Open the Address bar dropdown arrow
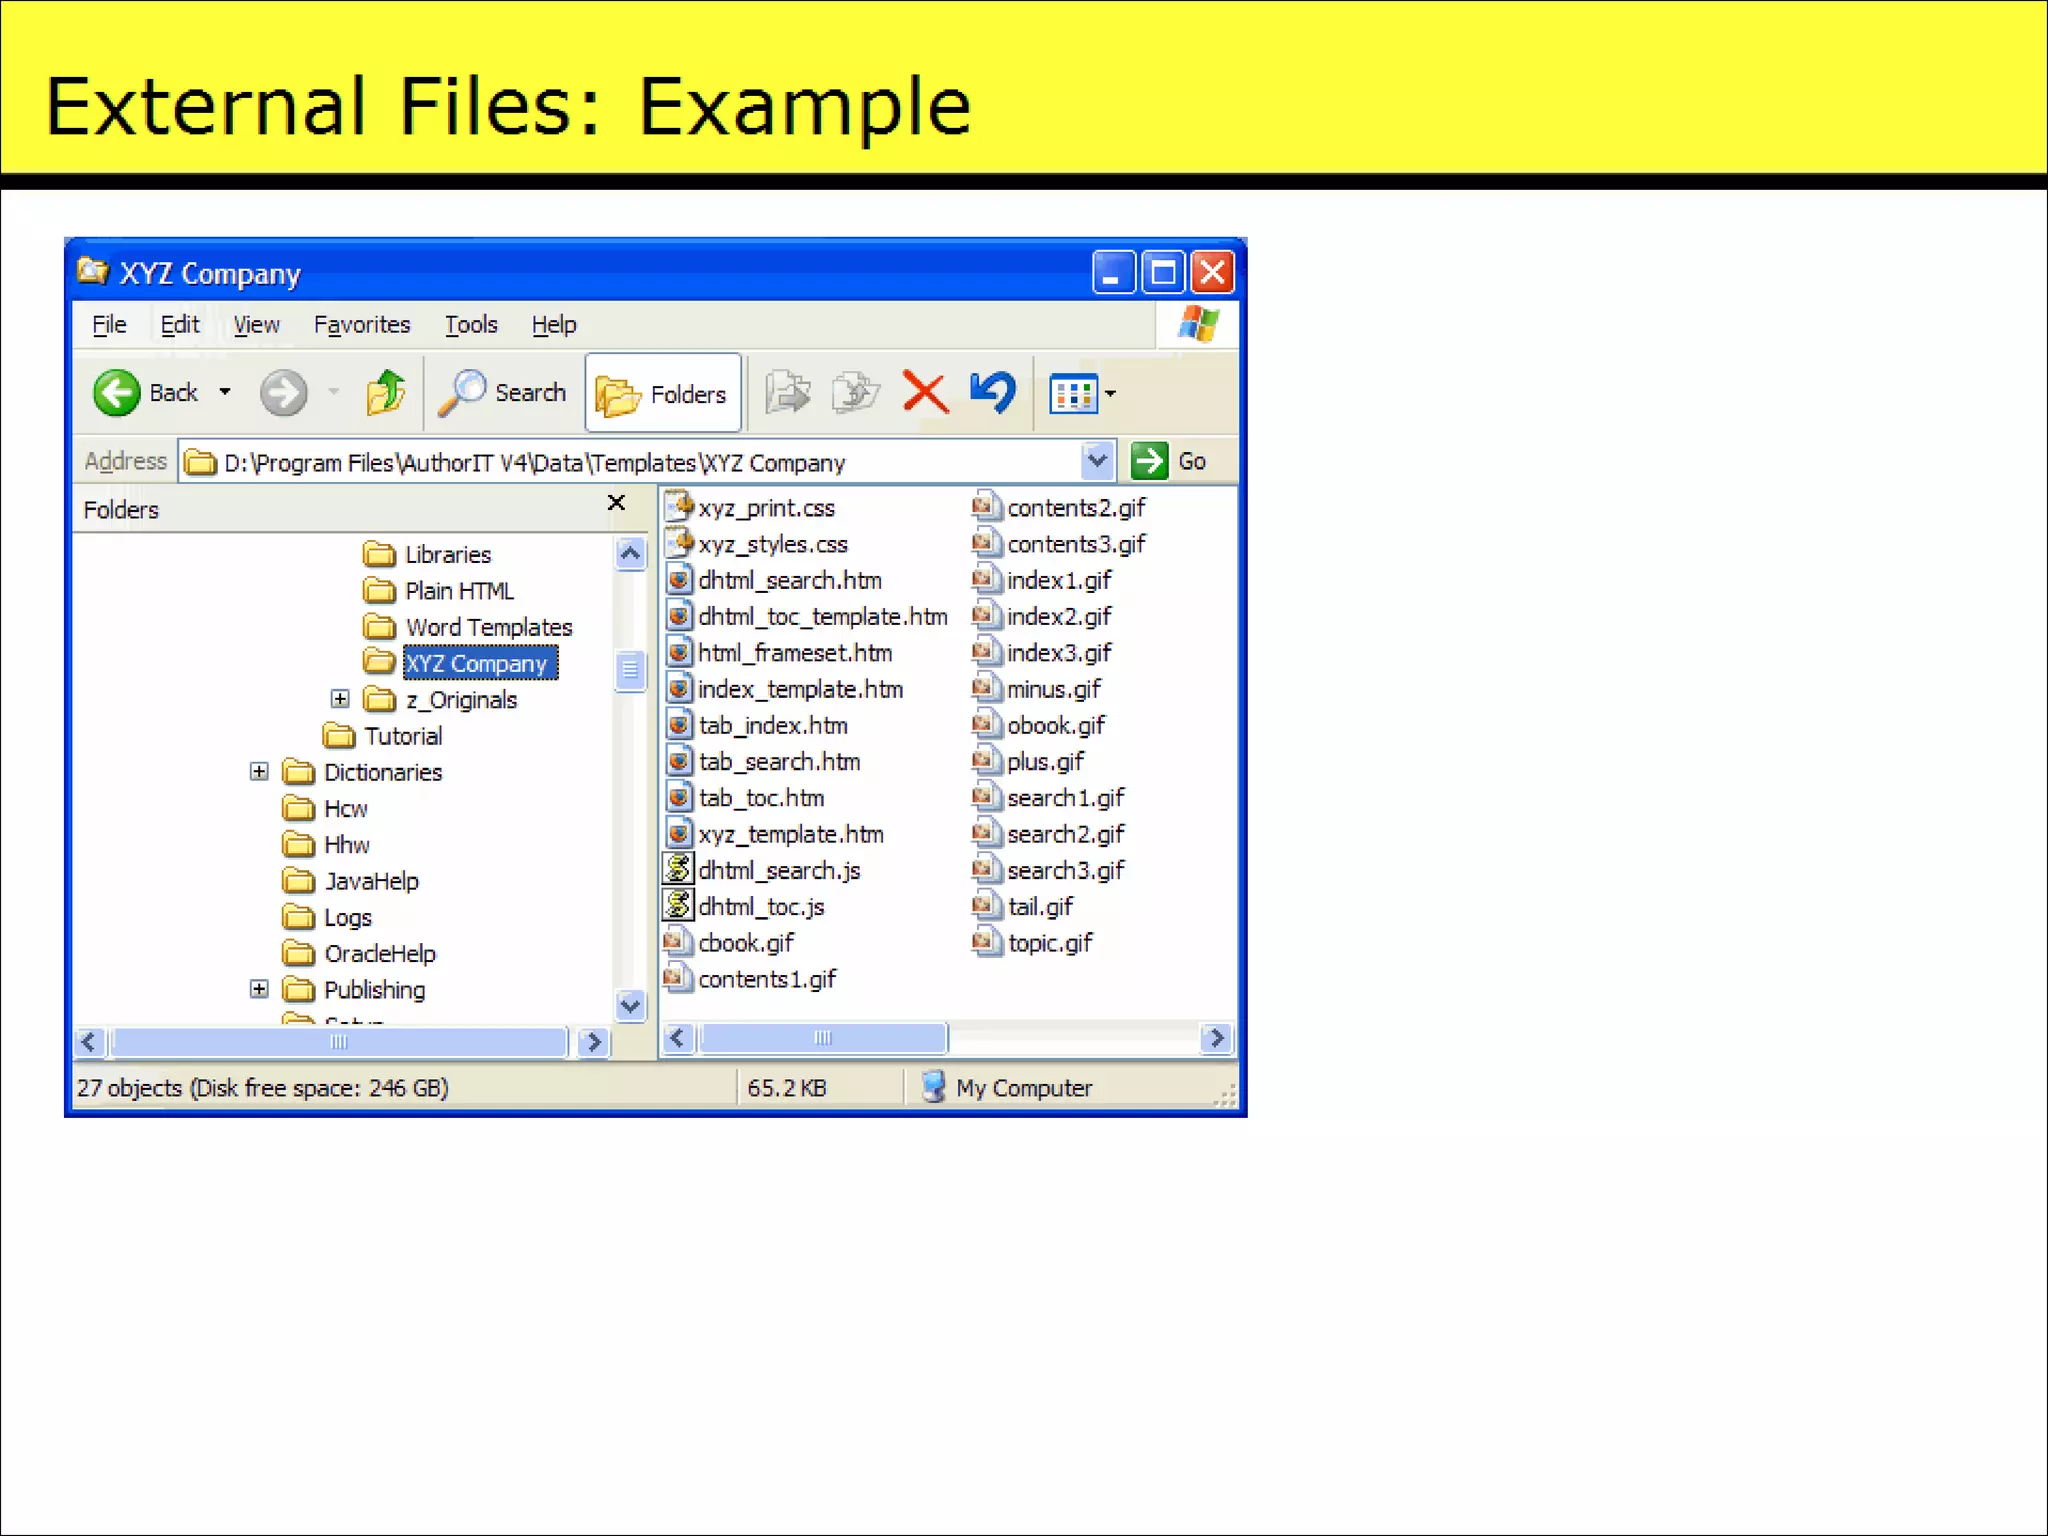 coord(1097,461)
